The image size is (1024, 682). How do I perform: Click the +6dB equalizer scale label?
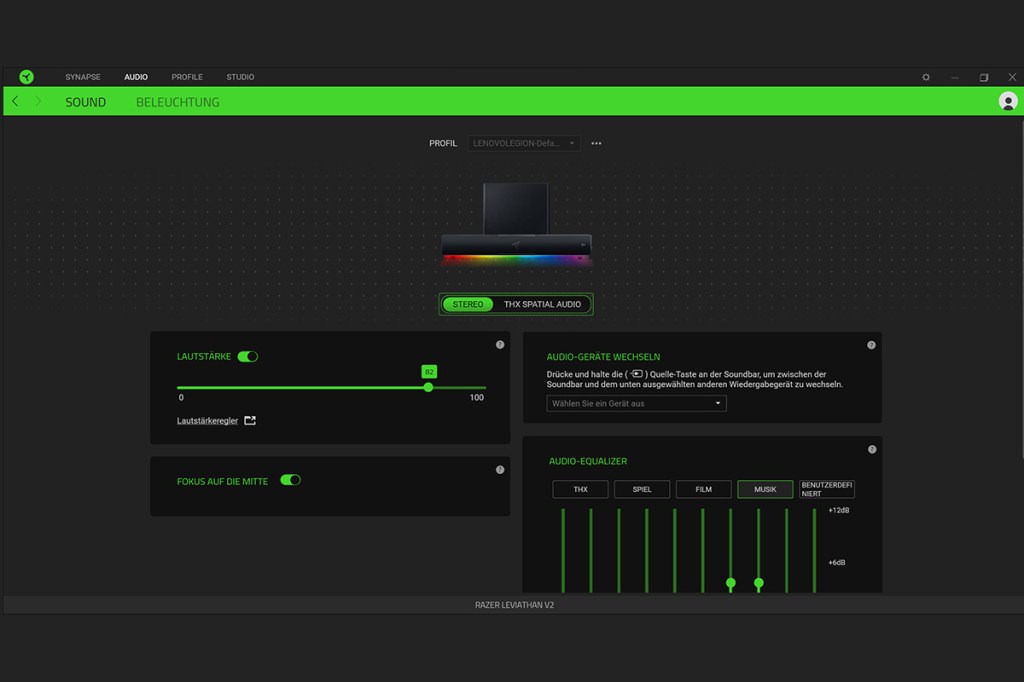tap(837, 562)
